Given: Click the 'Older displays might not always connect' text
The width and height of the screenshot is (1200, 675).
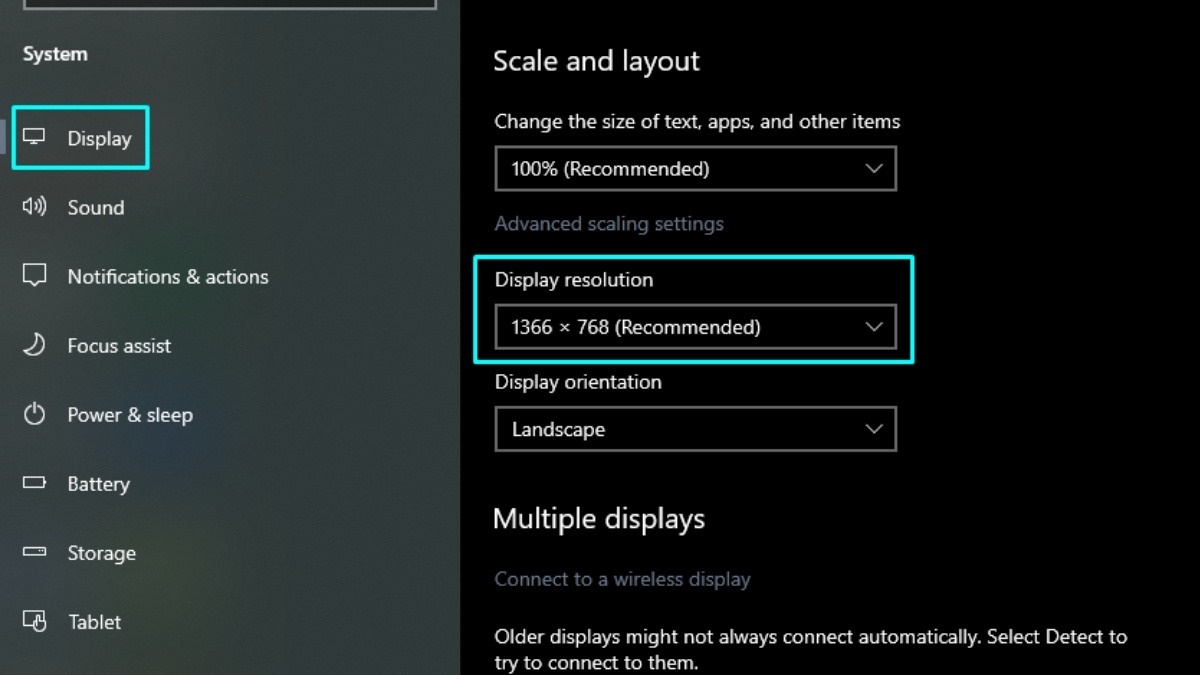Looking at the screenshot, I should point(811,649).
